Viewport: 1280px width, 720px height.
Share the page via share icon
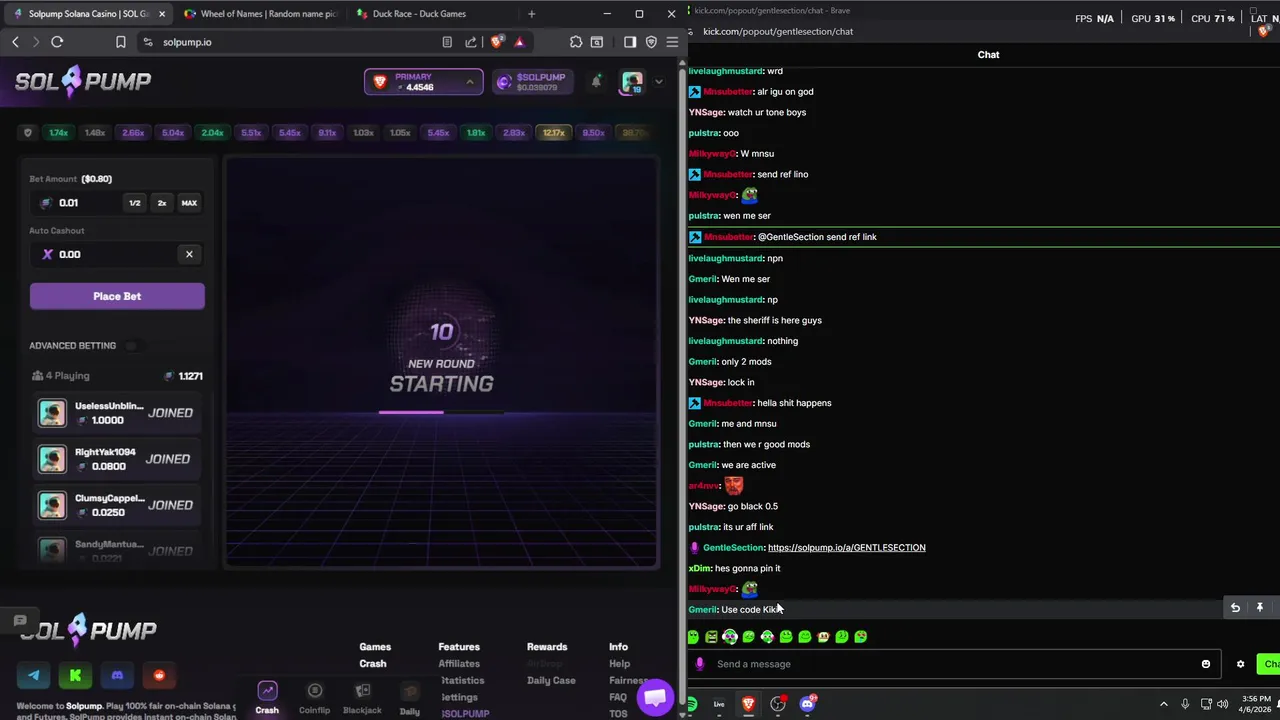point(471,42)
